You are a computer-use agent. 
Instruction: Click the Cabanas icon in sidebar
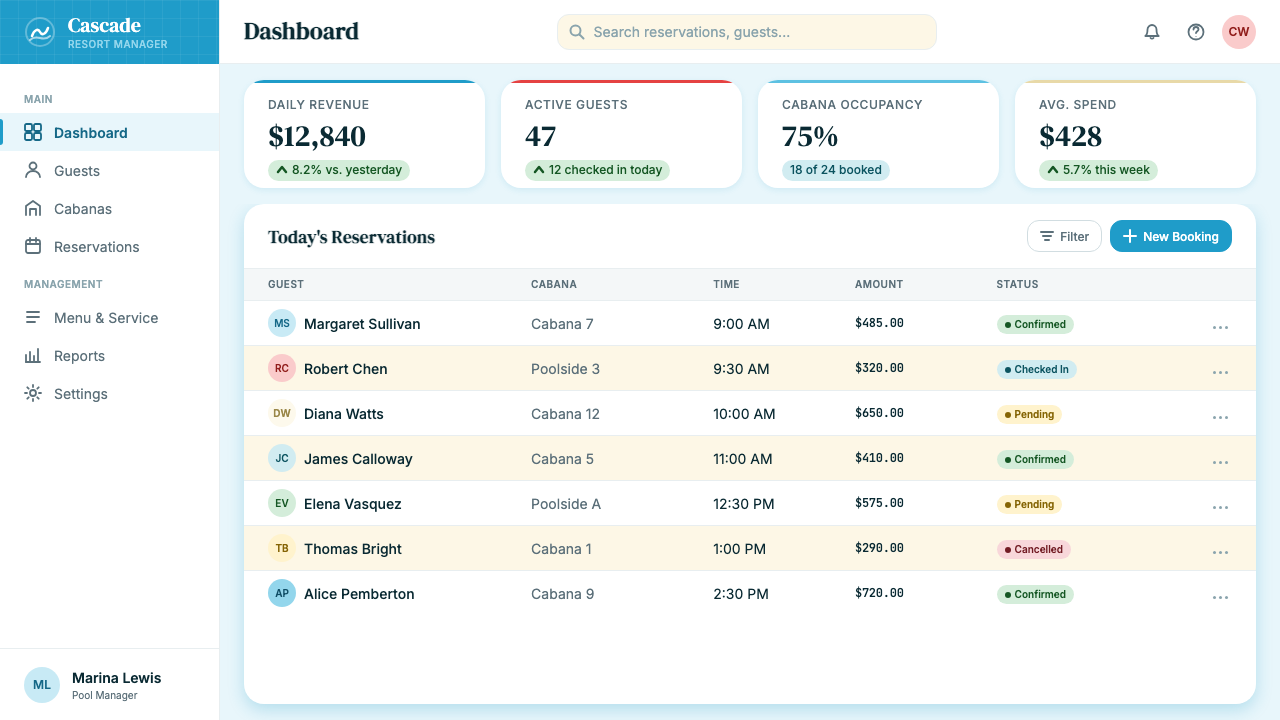pyautogui.click(x=33, y=209)
